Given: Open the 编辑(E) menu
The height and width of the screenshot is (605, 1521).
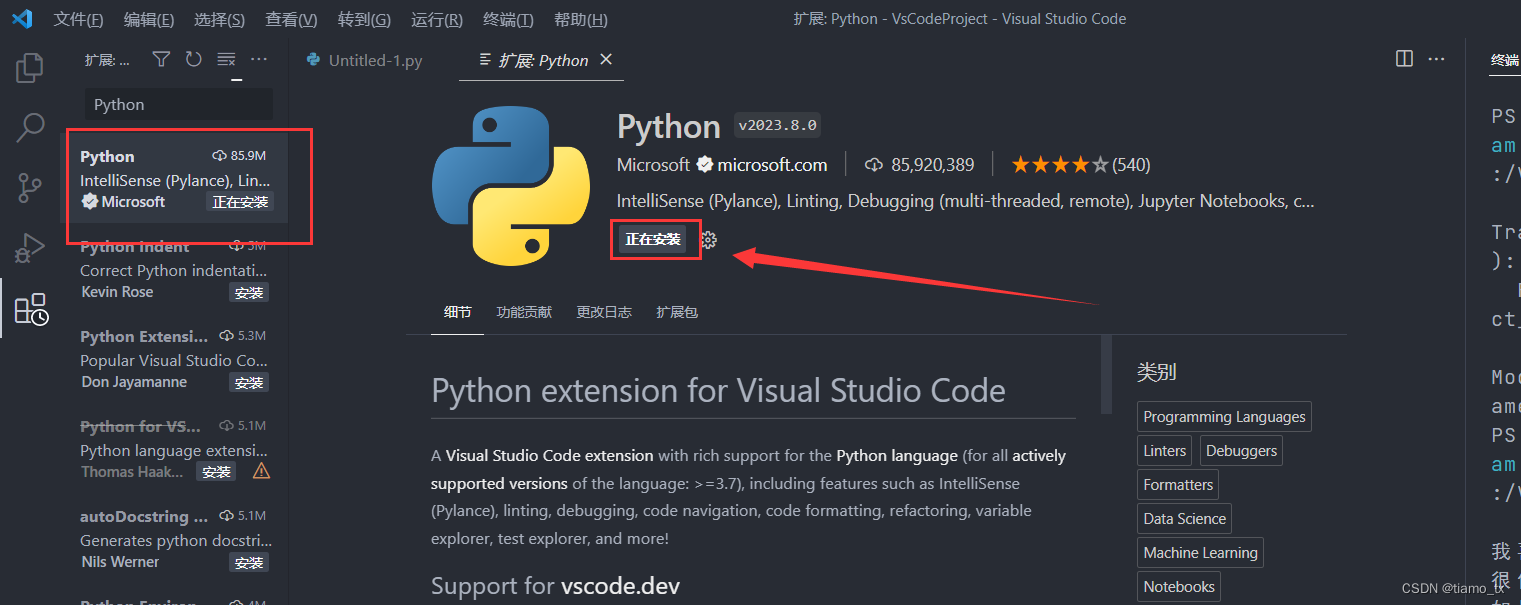Looking at the screenshot, I should [148, 19].
